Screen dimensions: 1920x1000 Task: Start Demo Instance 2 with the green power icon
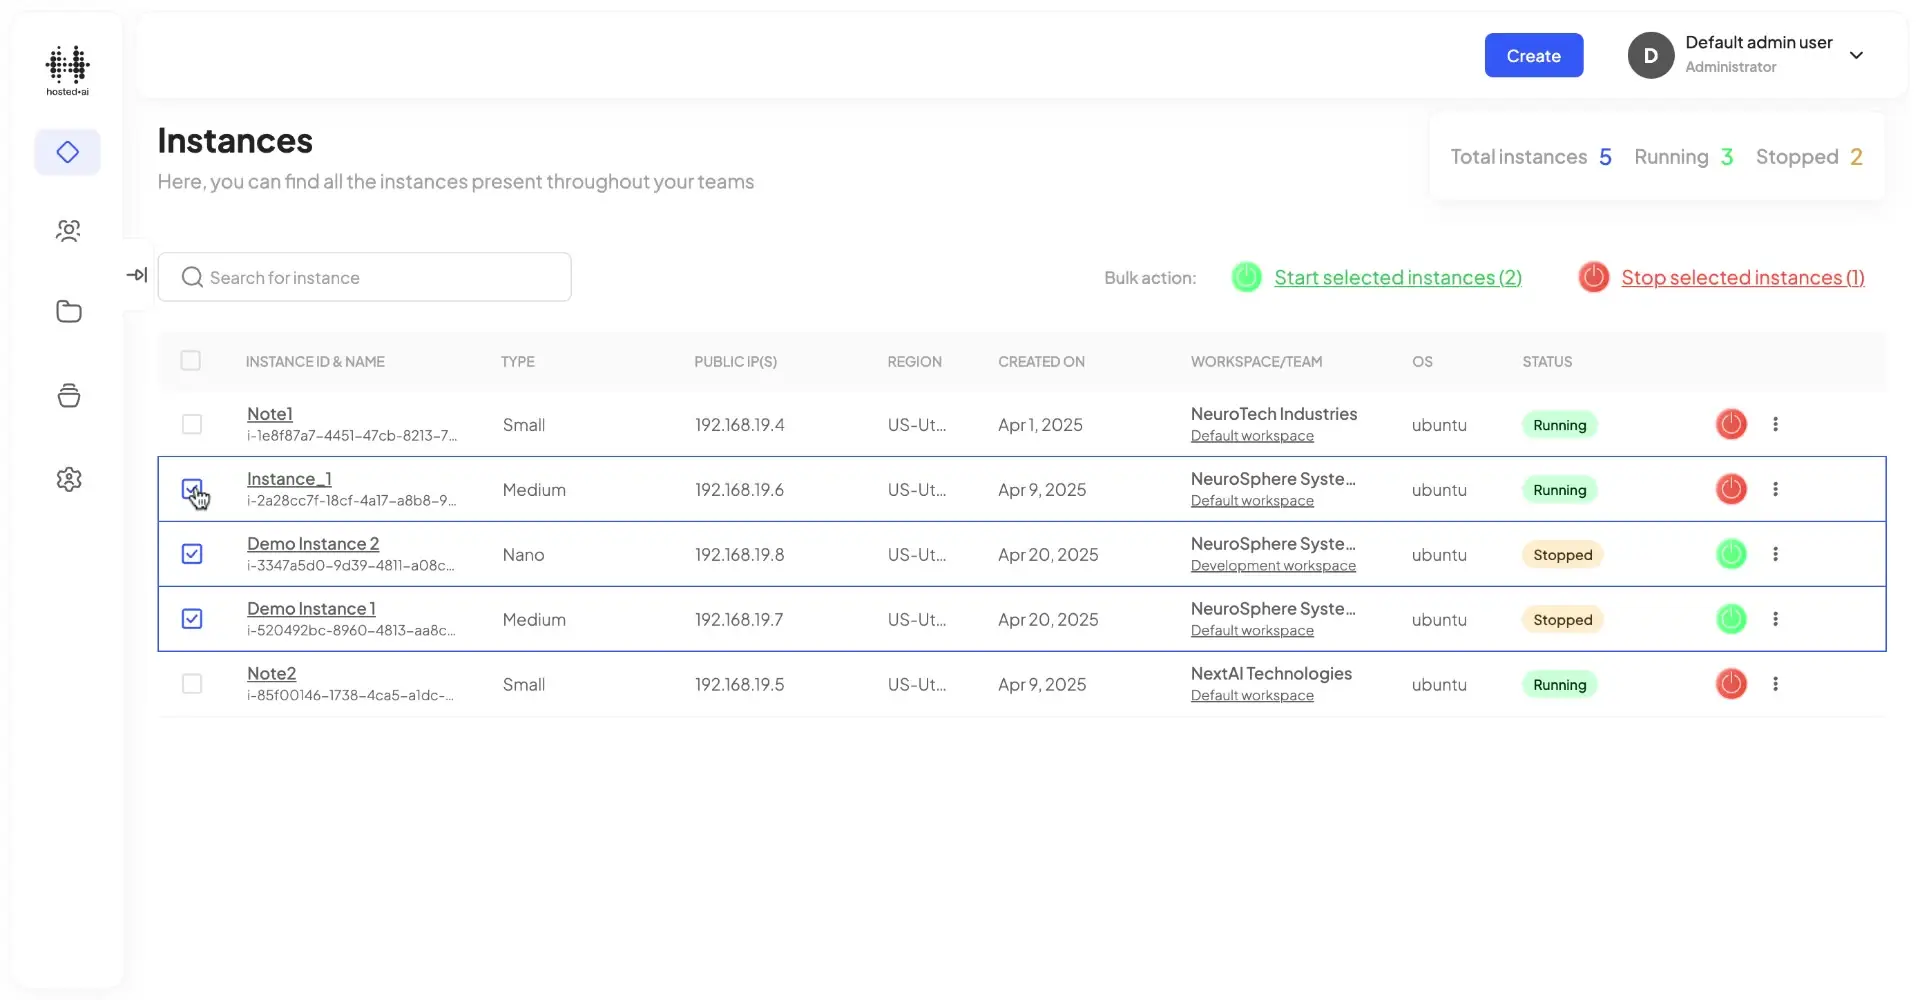pos(1731,553)
